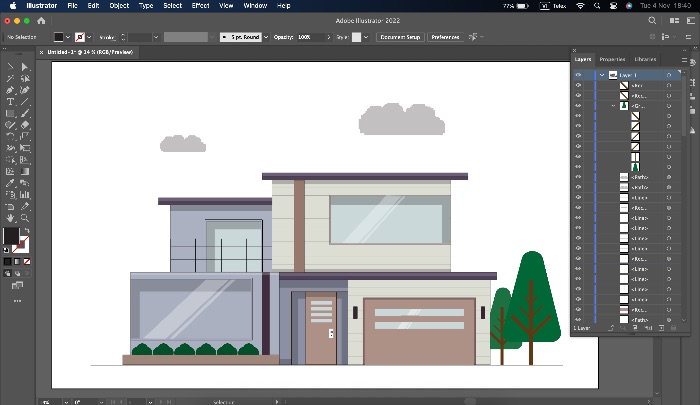This screenshot has height=405, width=700.
Task: Open the Arrange Documents icon
Action: (675, 21)
